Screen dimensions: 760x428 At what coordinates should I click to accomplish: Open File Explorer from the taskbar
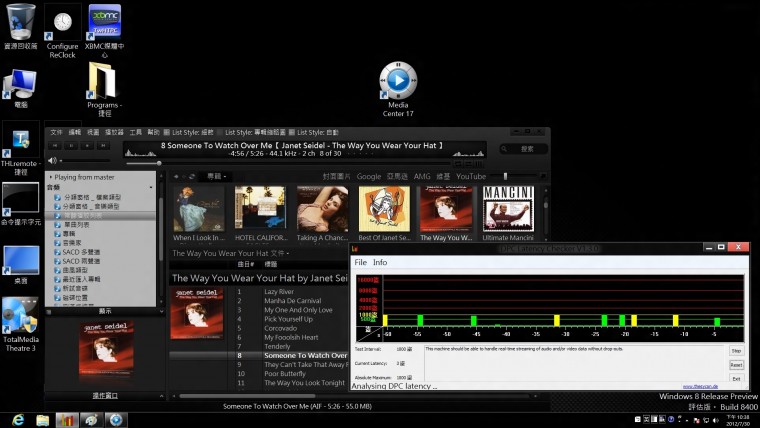pyautogui.click(x=43, y=419)
